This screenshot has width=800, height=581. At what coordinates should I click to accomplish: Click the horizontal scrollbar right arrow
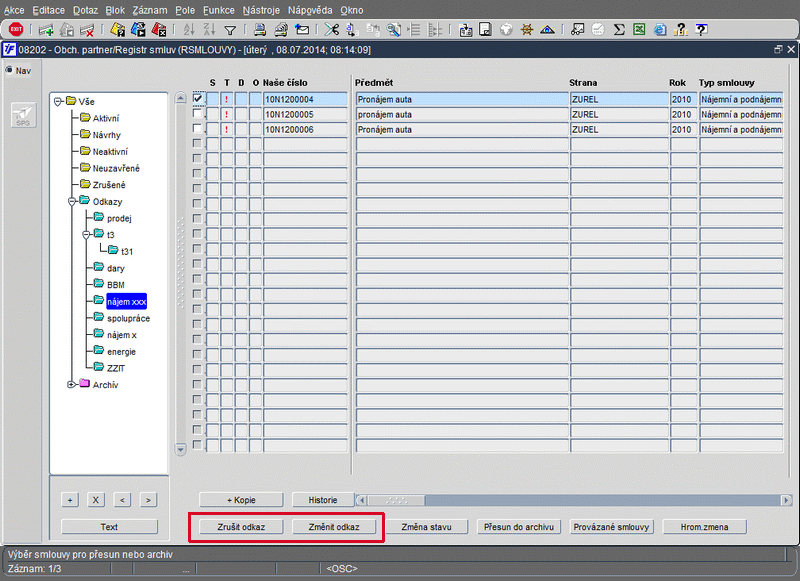coord(787,500)
